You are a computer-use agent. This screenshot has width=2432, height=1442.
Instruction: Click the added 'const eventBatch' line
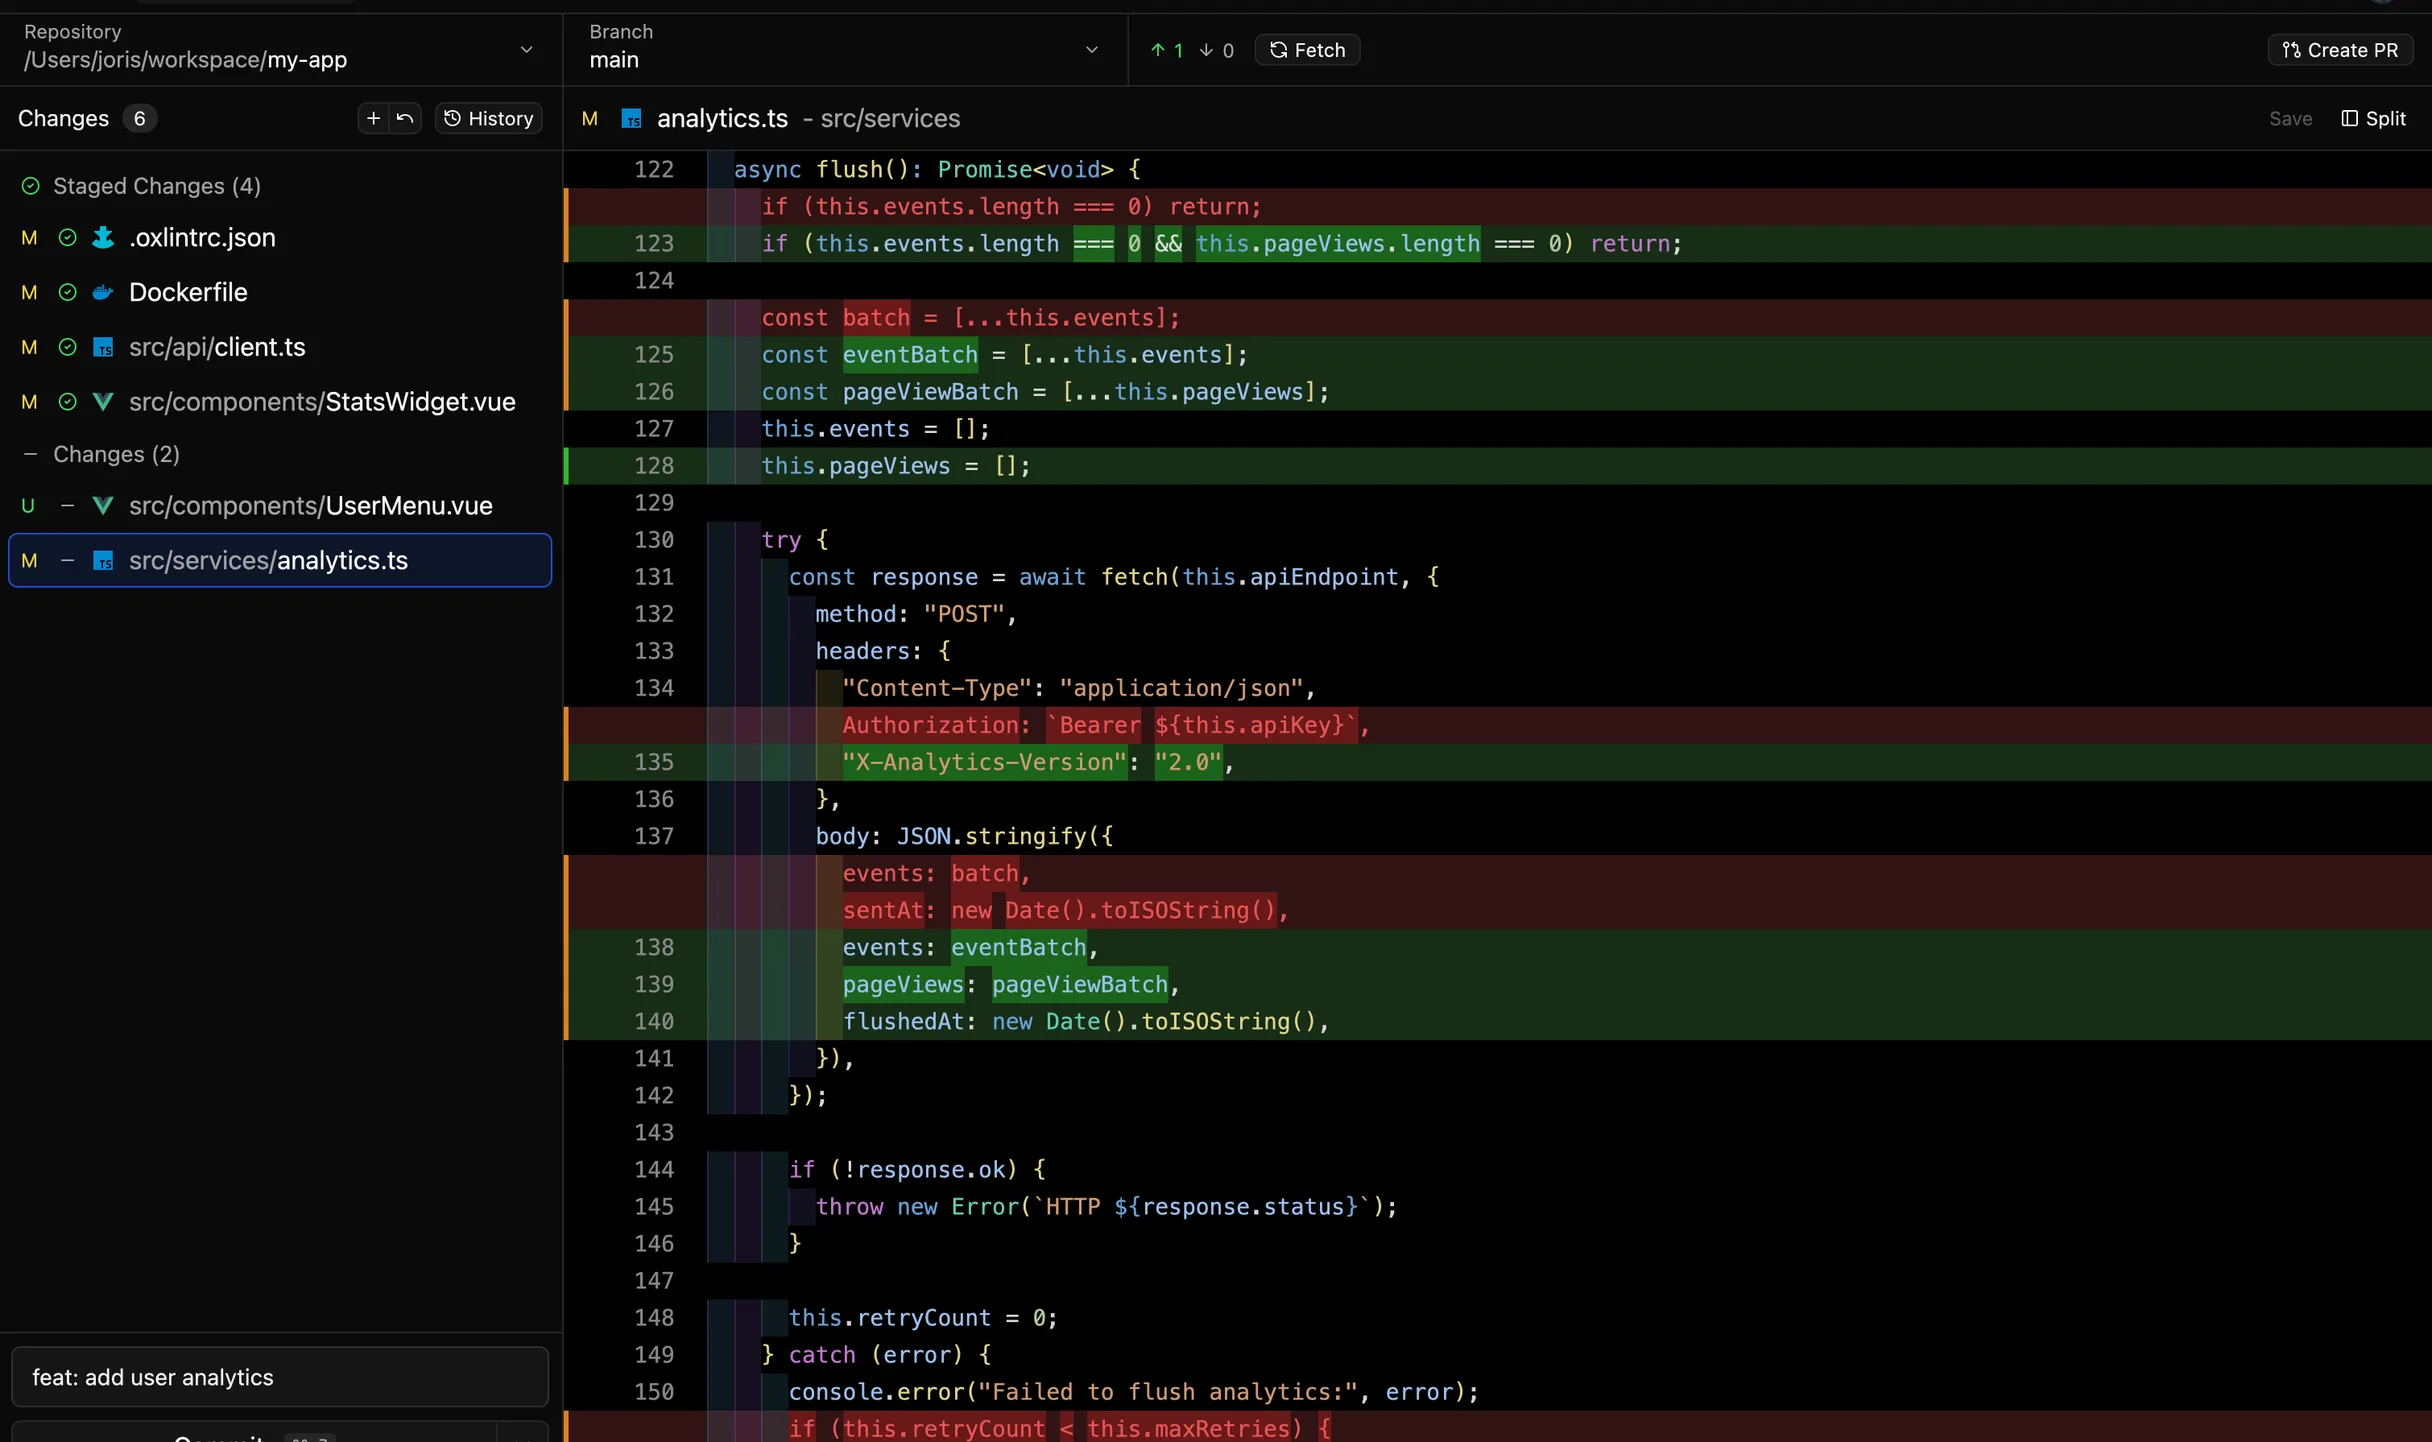click(1498, 355)
